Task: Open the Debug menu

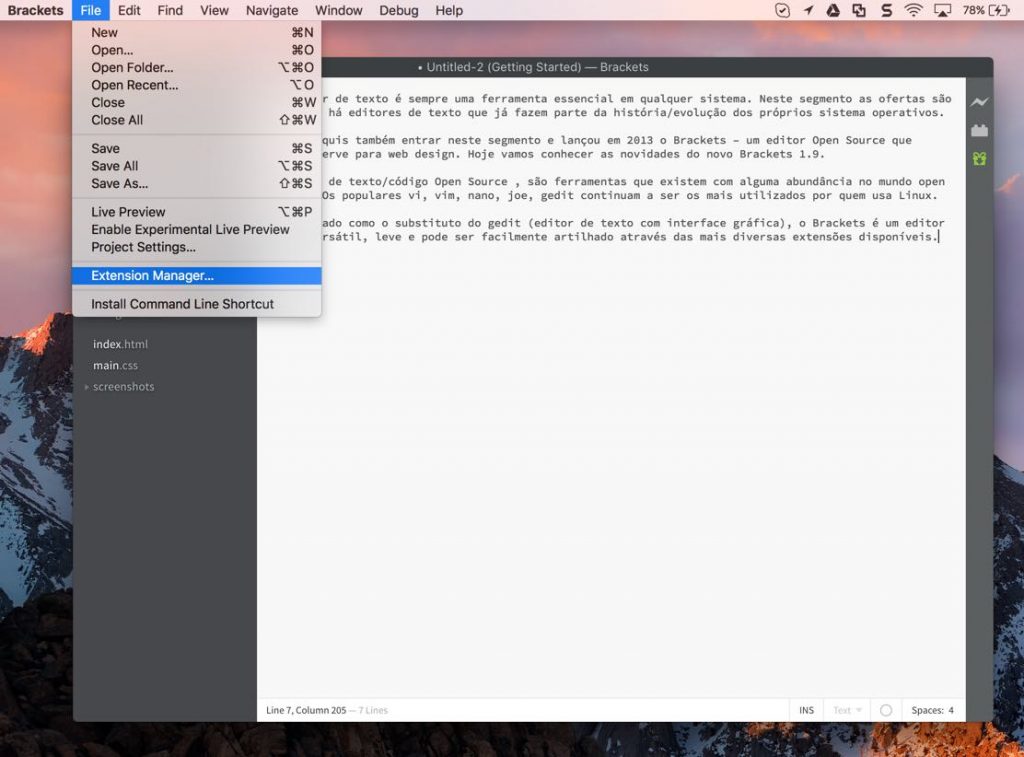Action: coord(398,11)
